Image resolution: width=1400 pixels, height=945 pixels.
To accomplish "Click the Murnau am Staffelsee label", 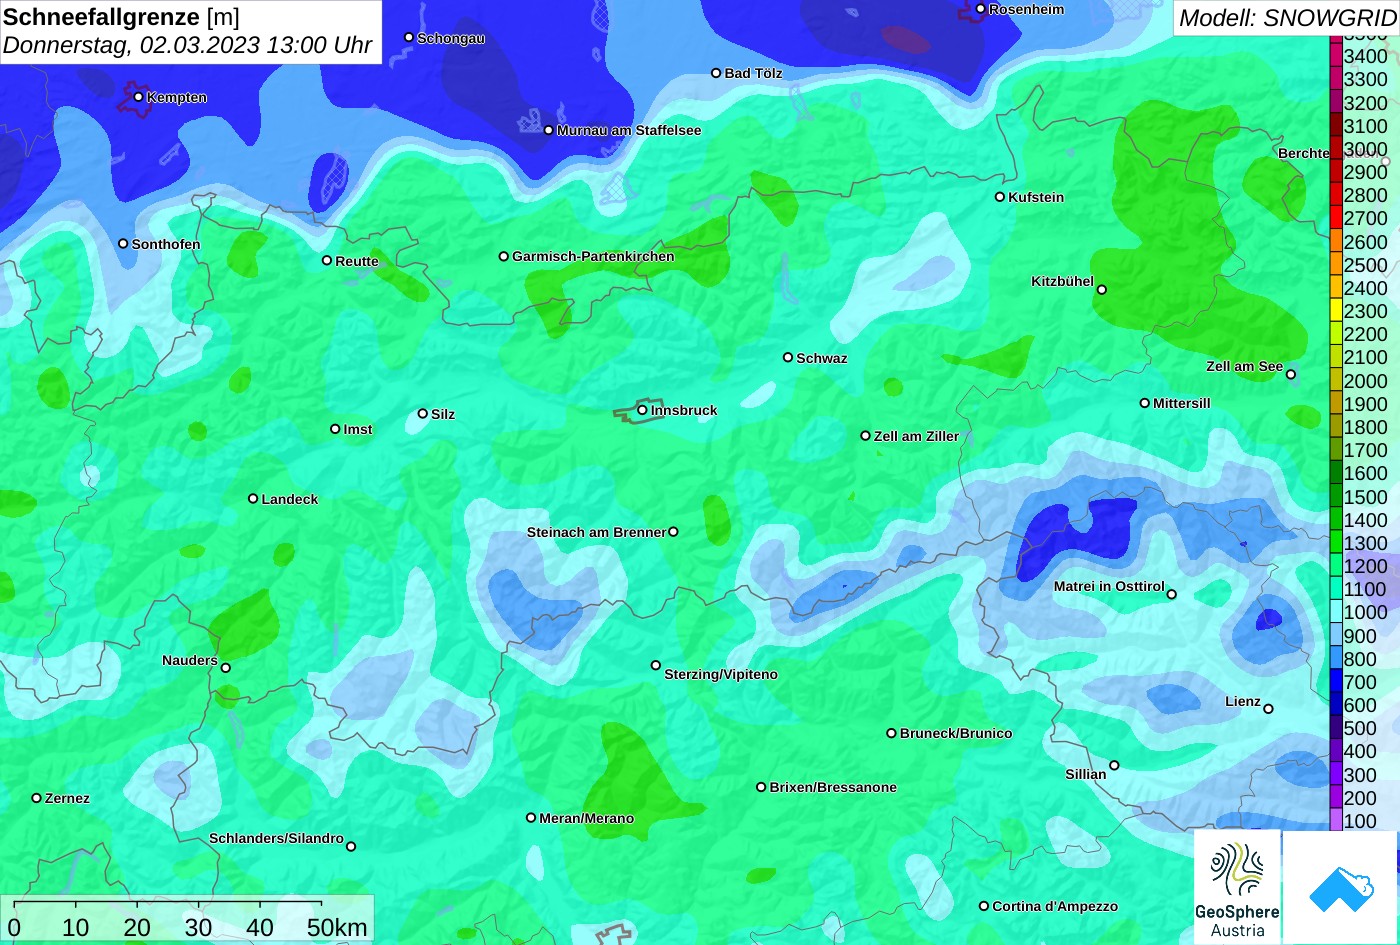I will point(629,130).
